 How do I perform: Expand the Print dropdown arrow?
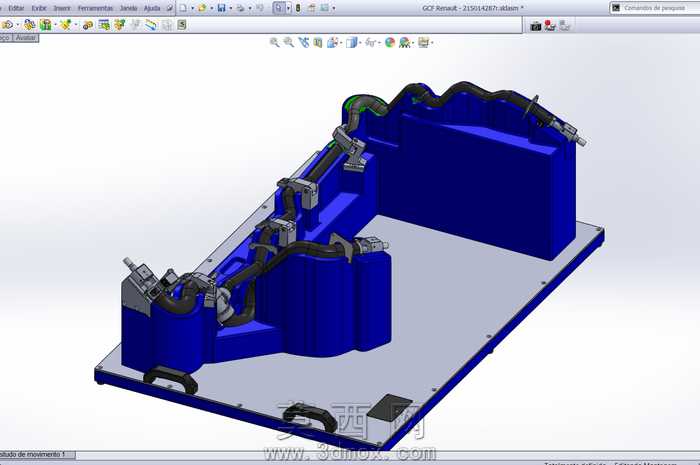pos(250,8)
